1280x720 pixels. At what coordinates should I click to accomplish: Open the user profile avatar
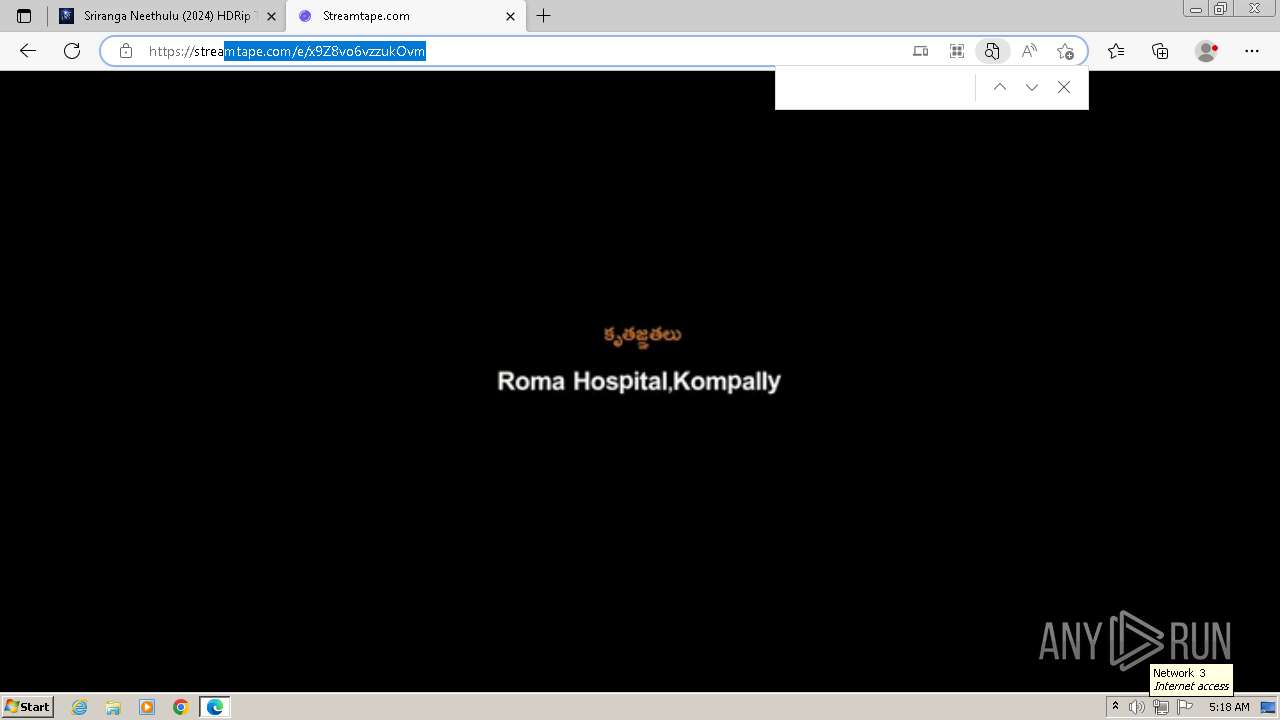pos(1207,51)
